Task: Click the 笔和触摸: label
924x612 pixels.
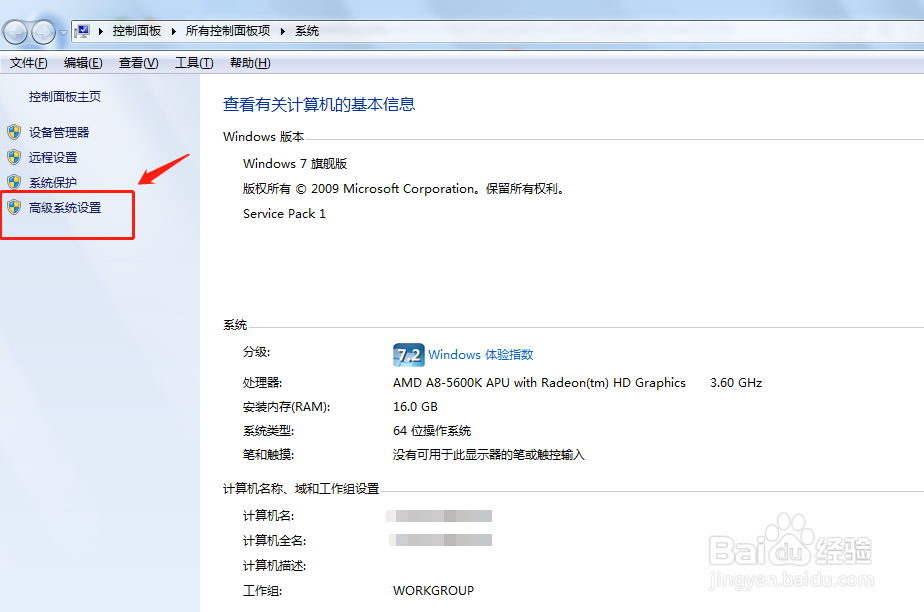Action: 268,455
